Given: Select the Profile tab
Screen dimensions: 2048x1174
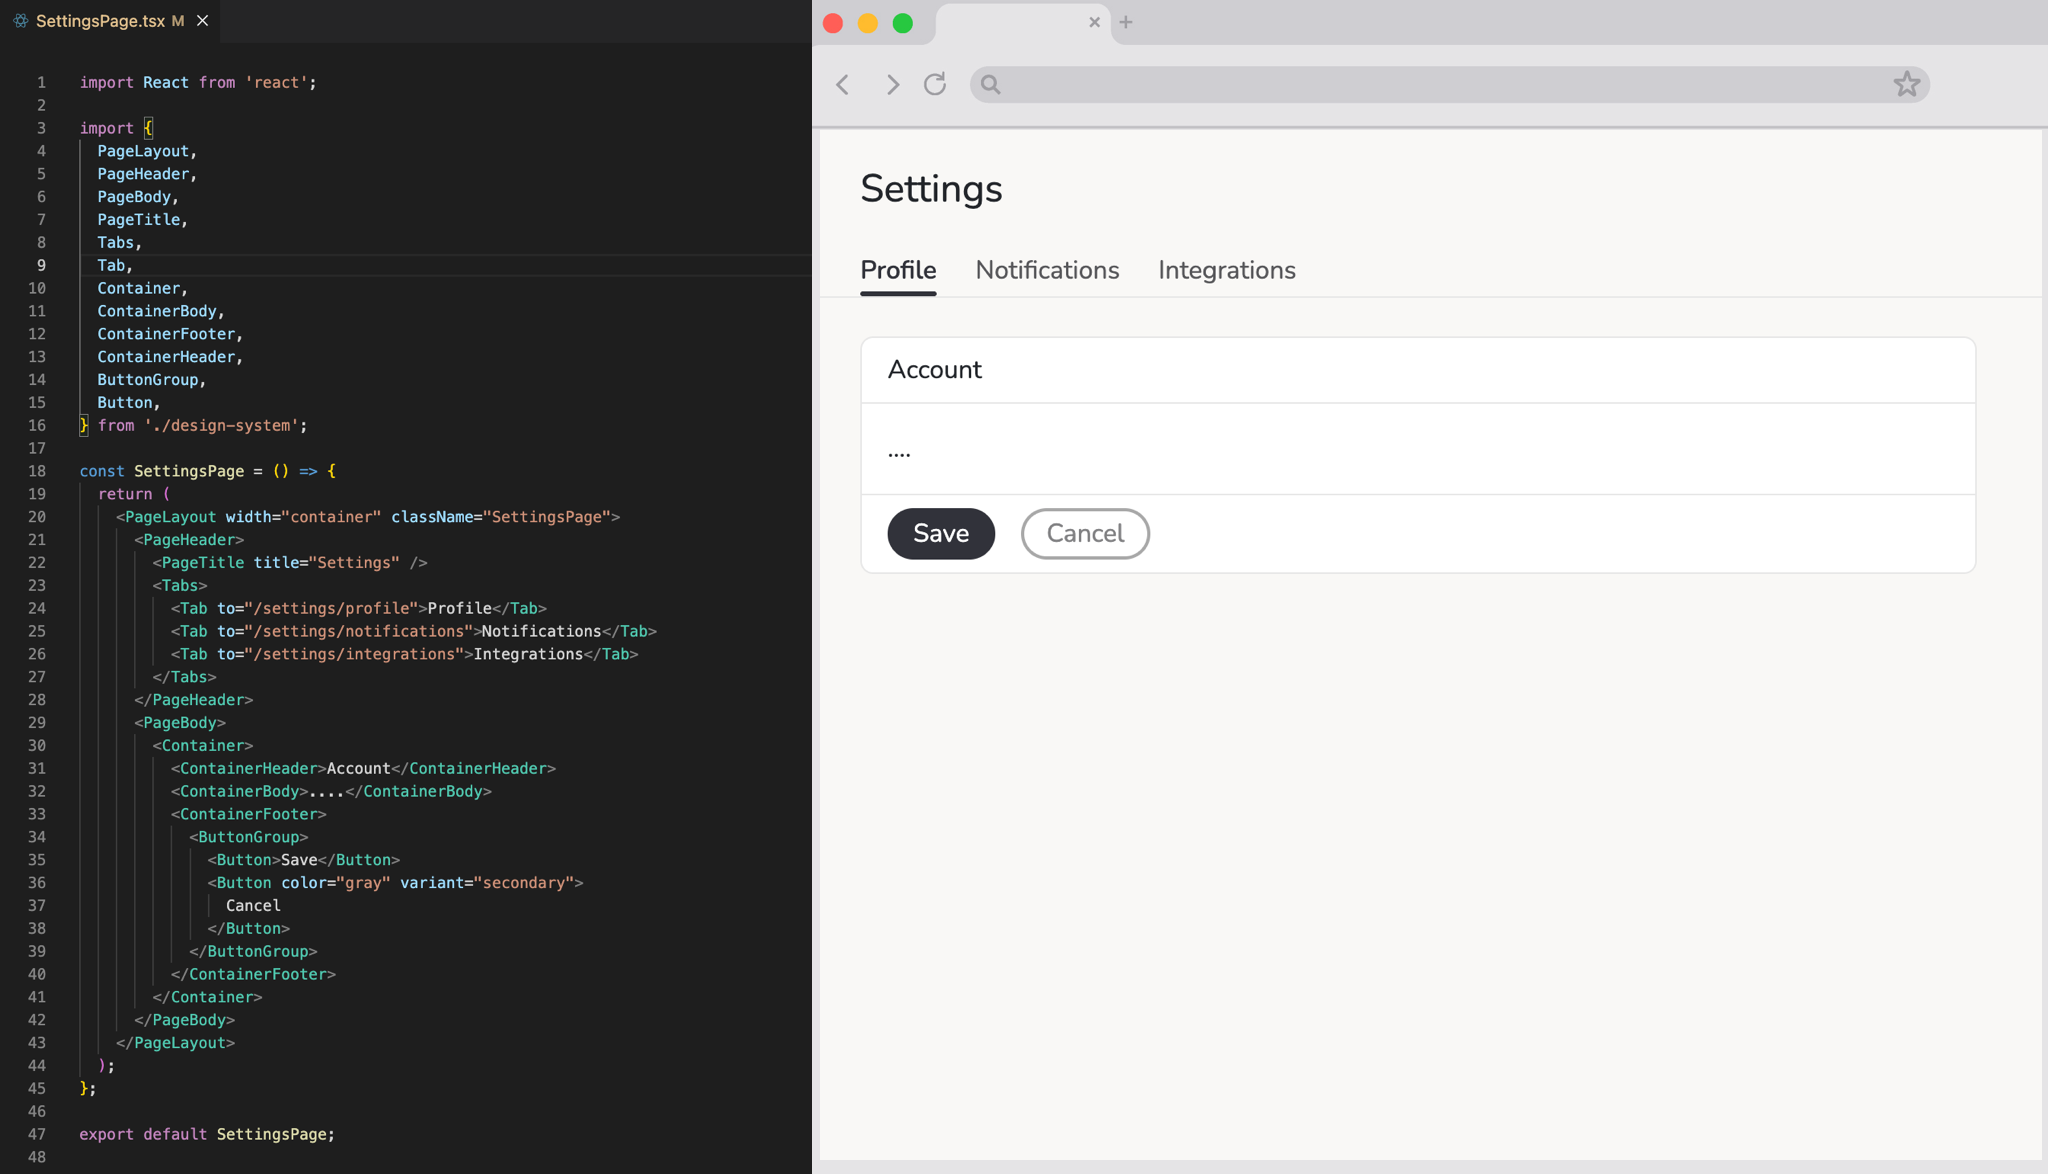Looking at the screenshot, I should coord(898,270).
